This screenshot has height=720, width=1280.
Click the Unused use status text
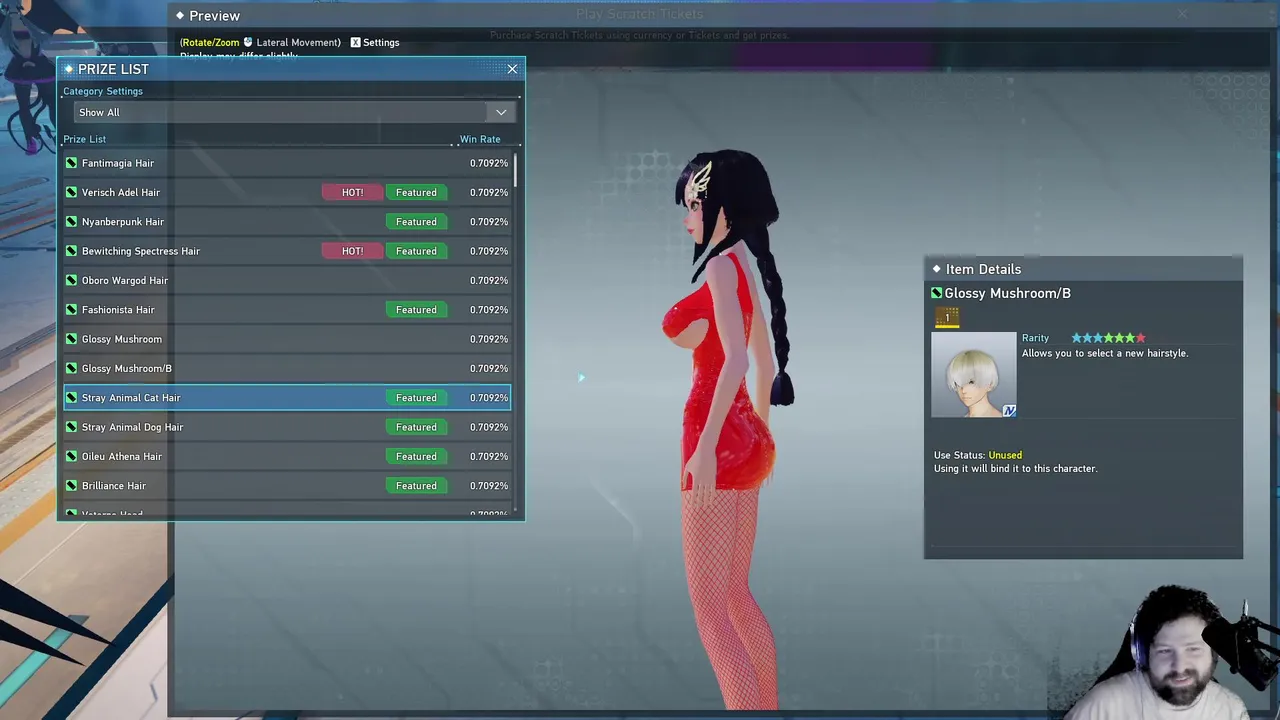(1005, 455)
